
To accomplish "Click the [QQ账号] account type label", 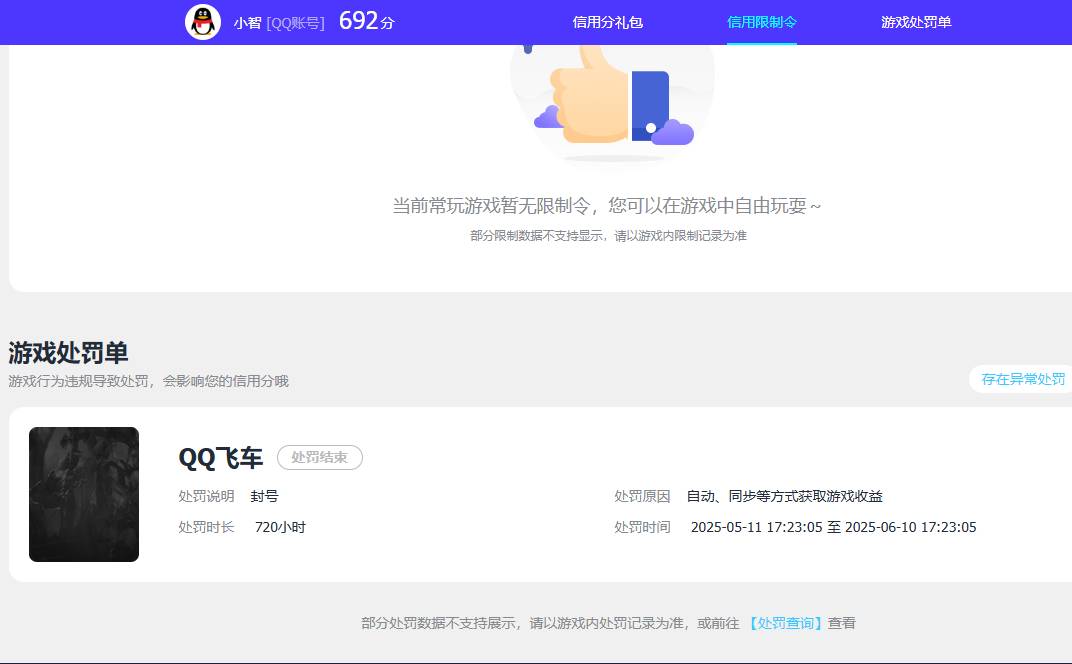I will 297,23.
